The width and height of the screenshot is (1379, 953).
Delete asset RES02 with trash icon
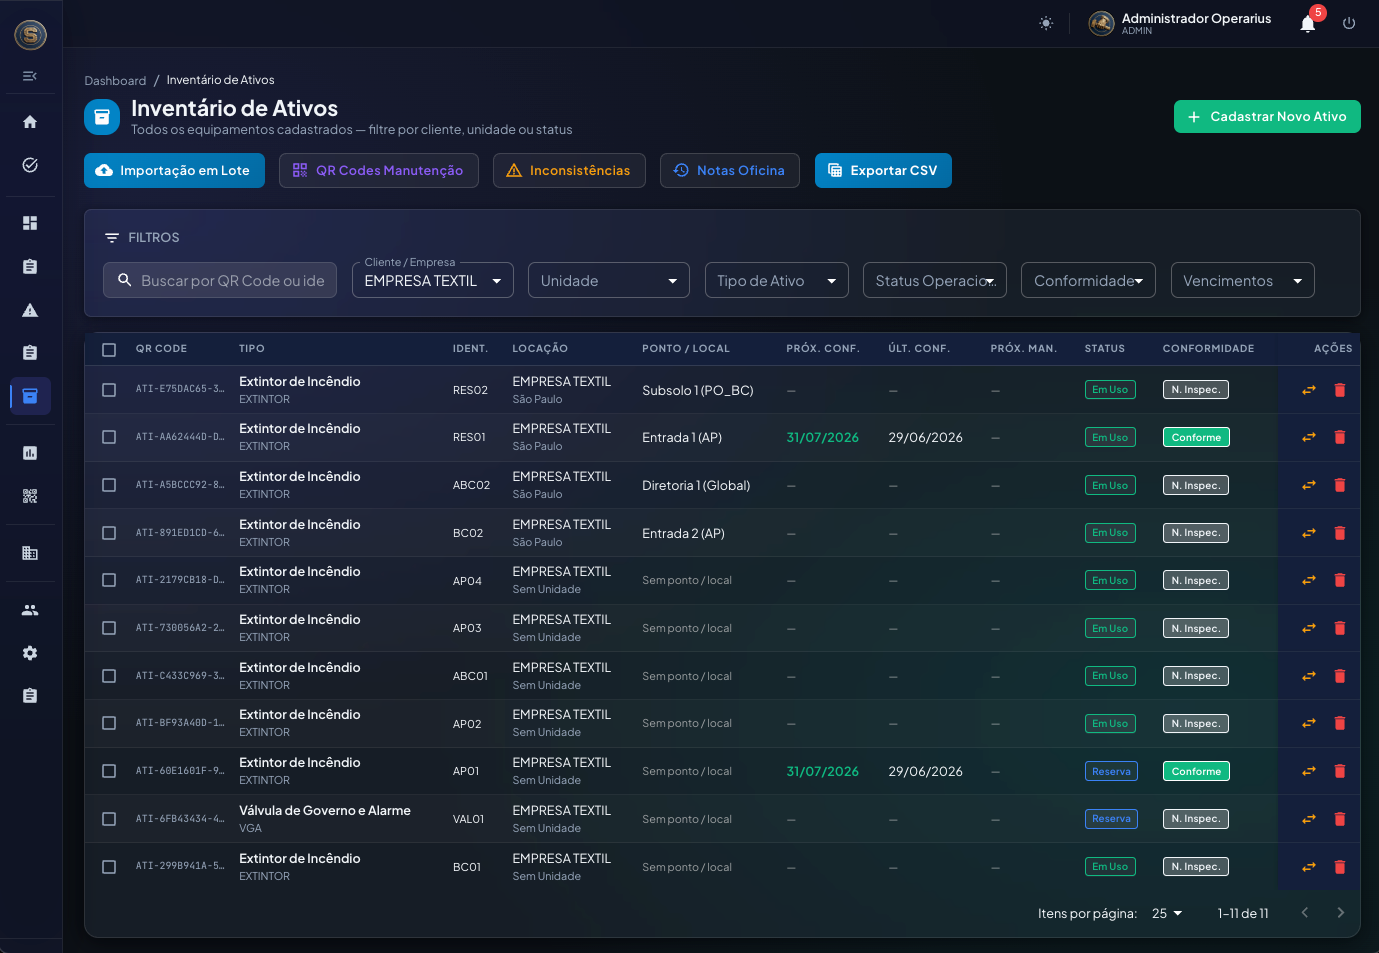(1340, 390)
